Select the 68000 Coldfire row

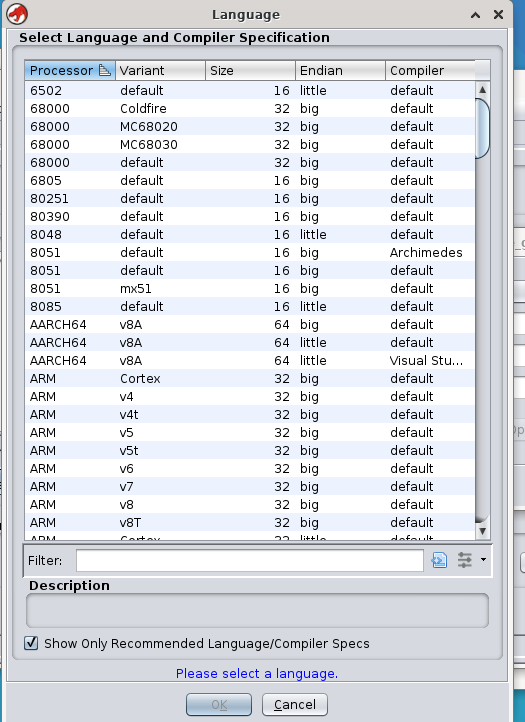tap(250, 108)
